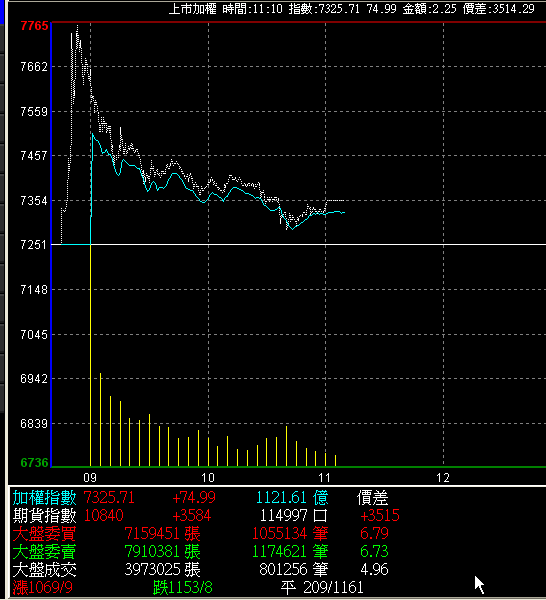Select the green 跌1153/8 decliners count

pyautogui.click(x=183, y=587)
